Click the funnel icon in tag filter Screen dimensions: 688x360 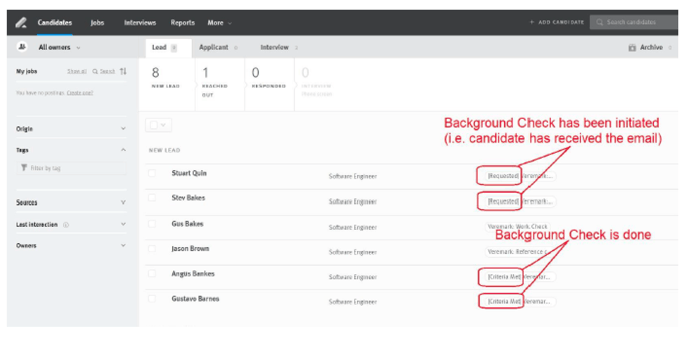pos(24,168)
